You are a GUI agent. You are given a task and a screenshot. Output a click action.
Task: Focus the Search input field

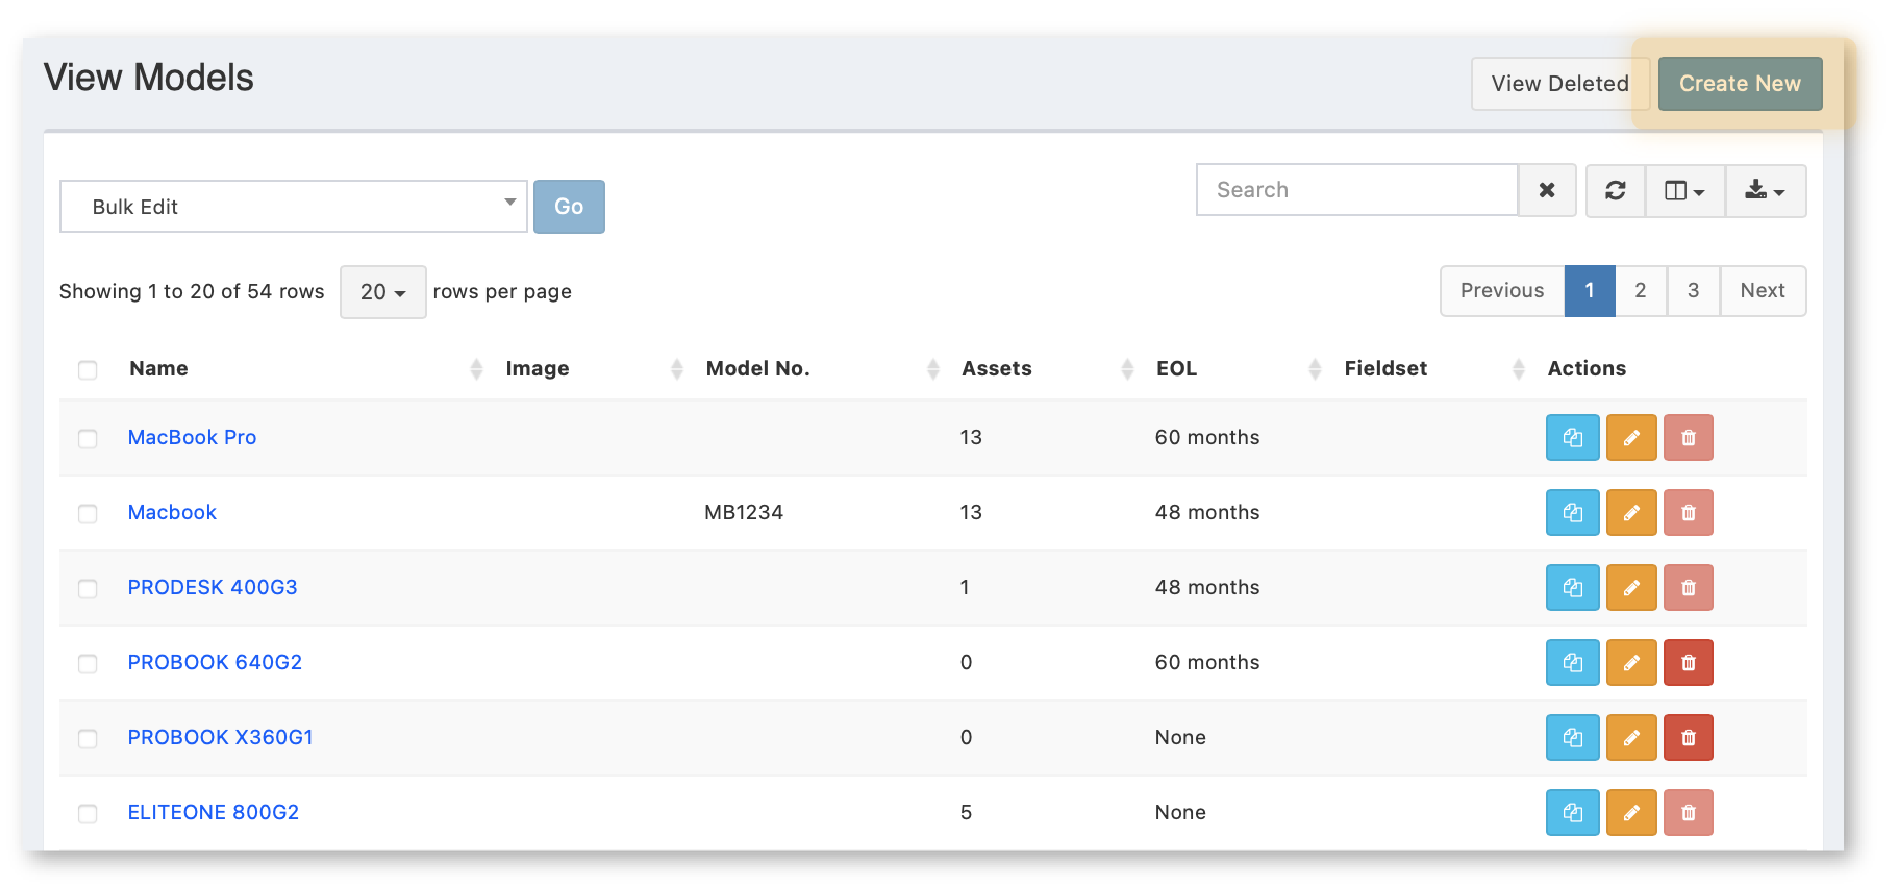[x=1356, y=190]
